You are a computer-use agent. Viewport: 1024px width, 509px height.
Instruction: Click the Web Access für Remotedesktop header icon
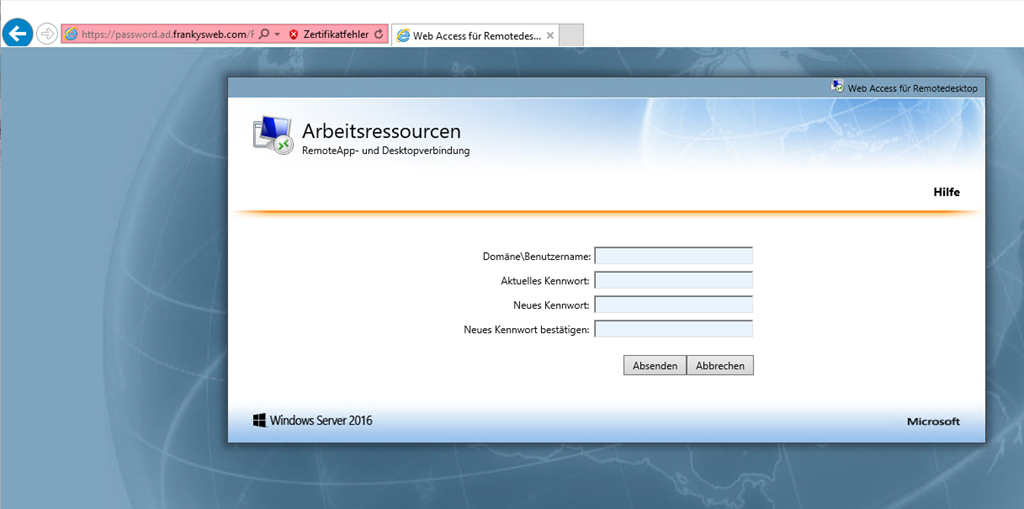(837, 87)
